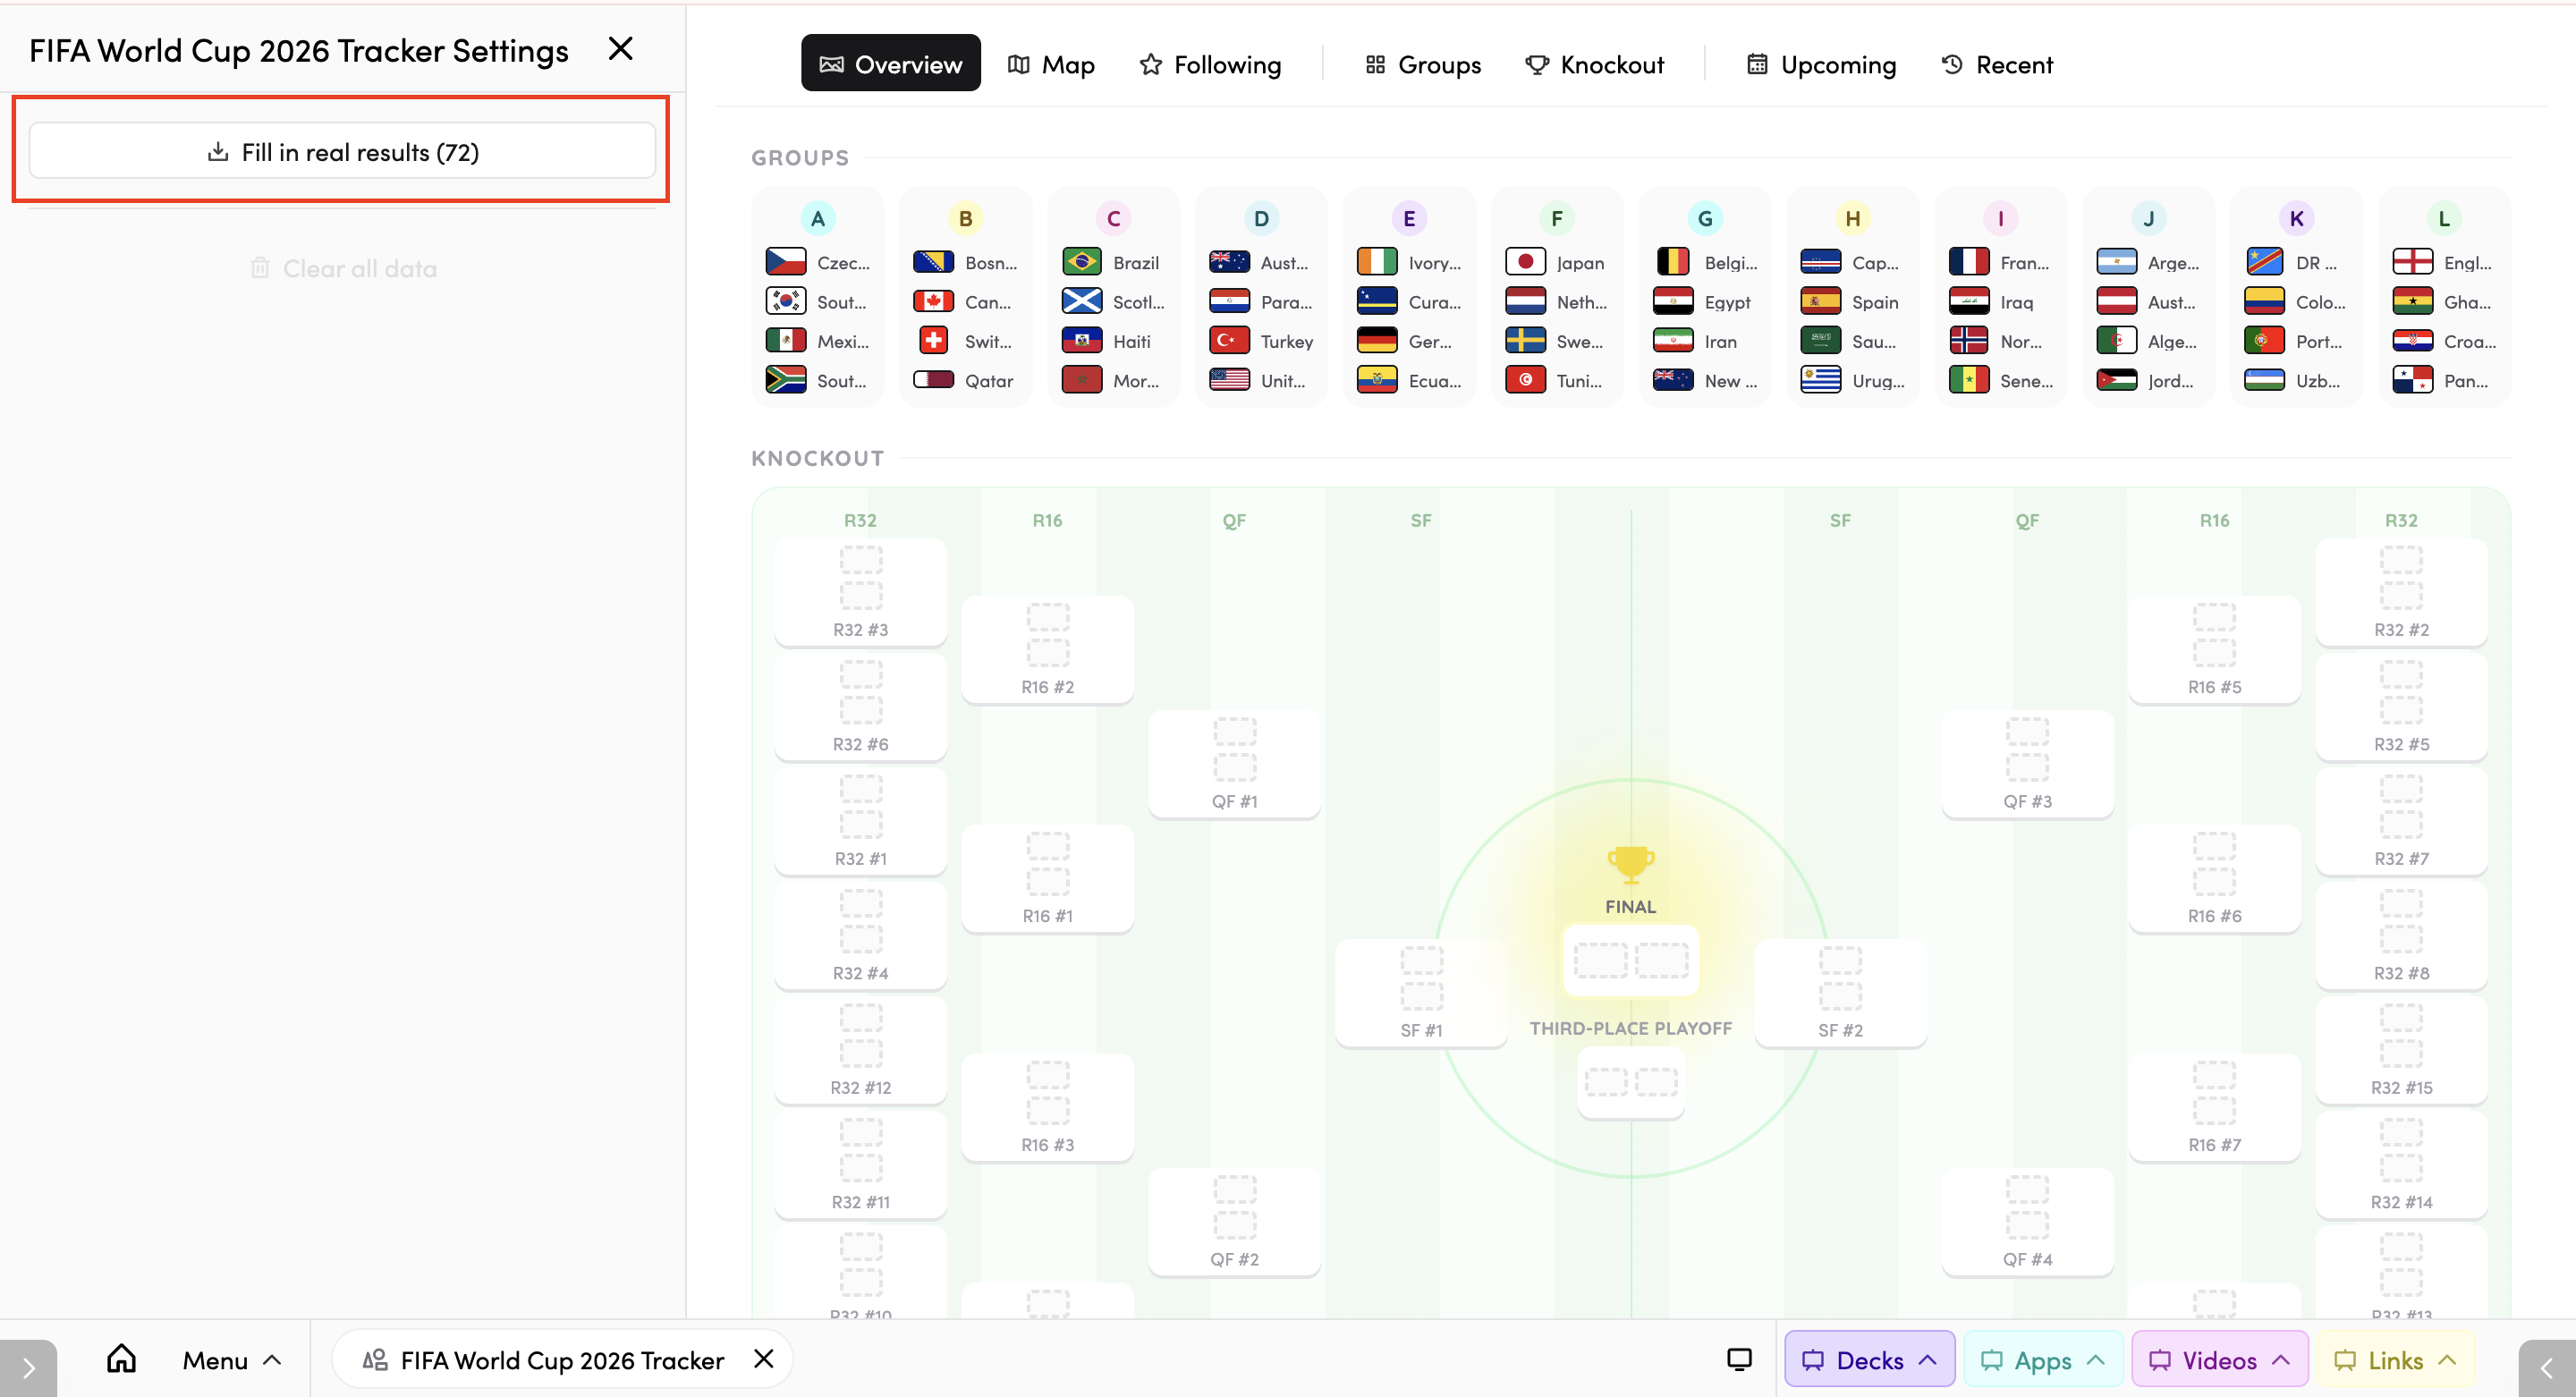Show the Recent matches tab
Screen dimensions: 2576x1397
point(1997,64)
